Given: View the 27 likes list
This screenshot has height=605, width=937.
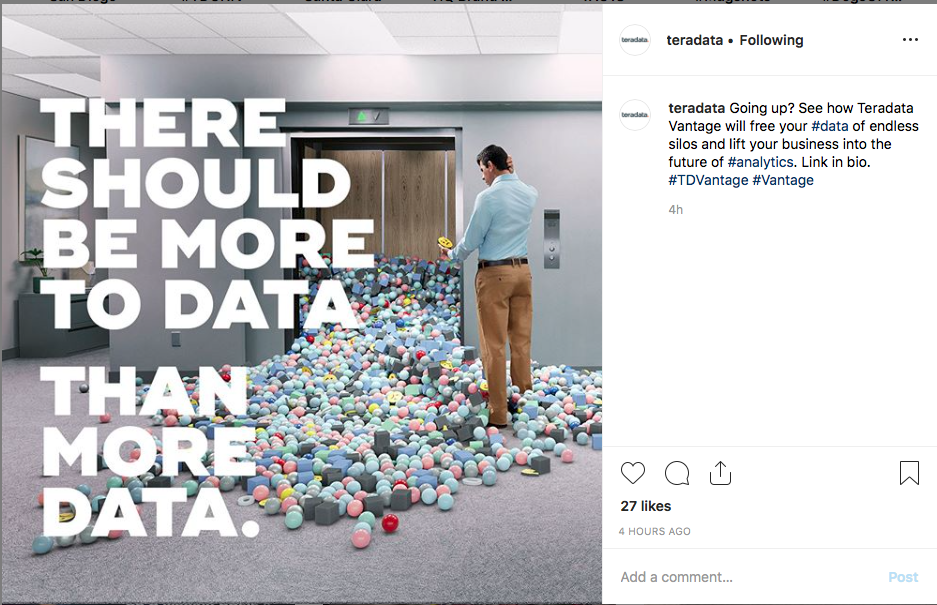Looking at the screenshot, I should click(646, 506).
